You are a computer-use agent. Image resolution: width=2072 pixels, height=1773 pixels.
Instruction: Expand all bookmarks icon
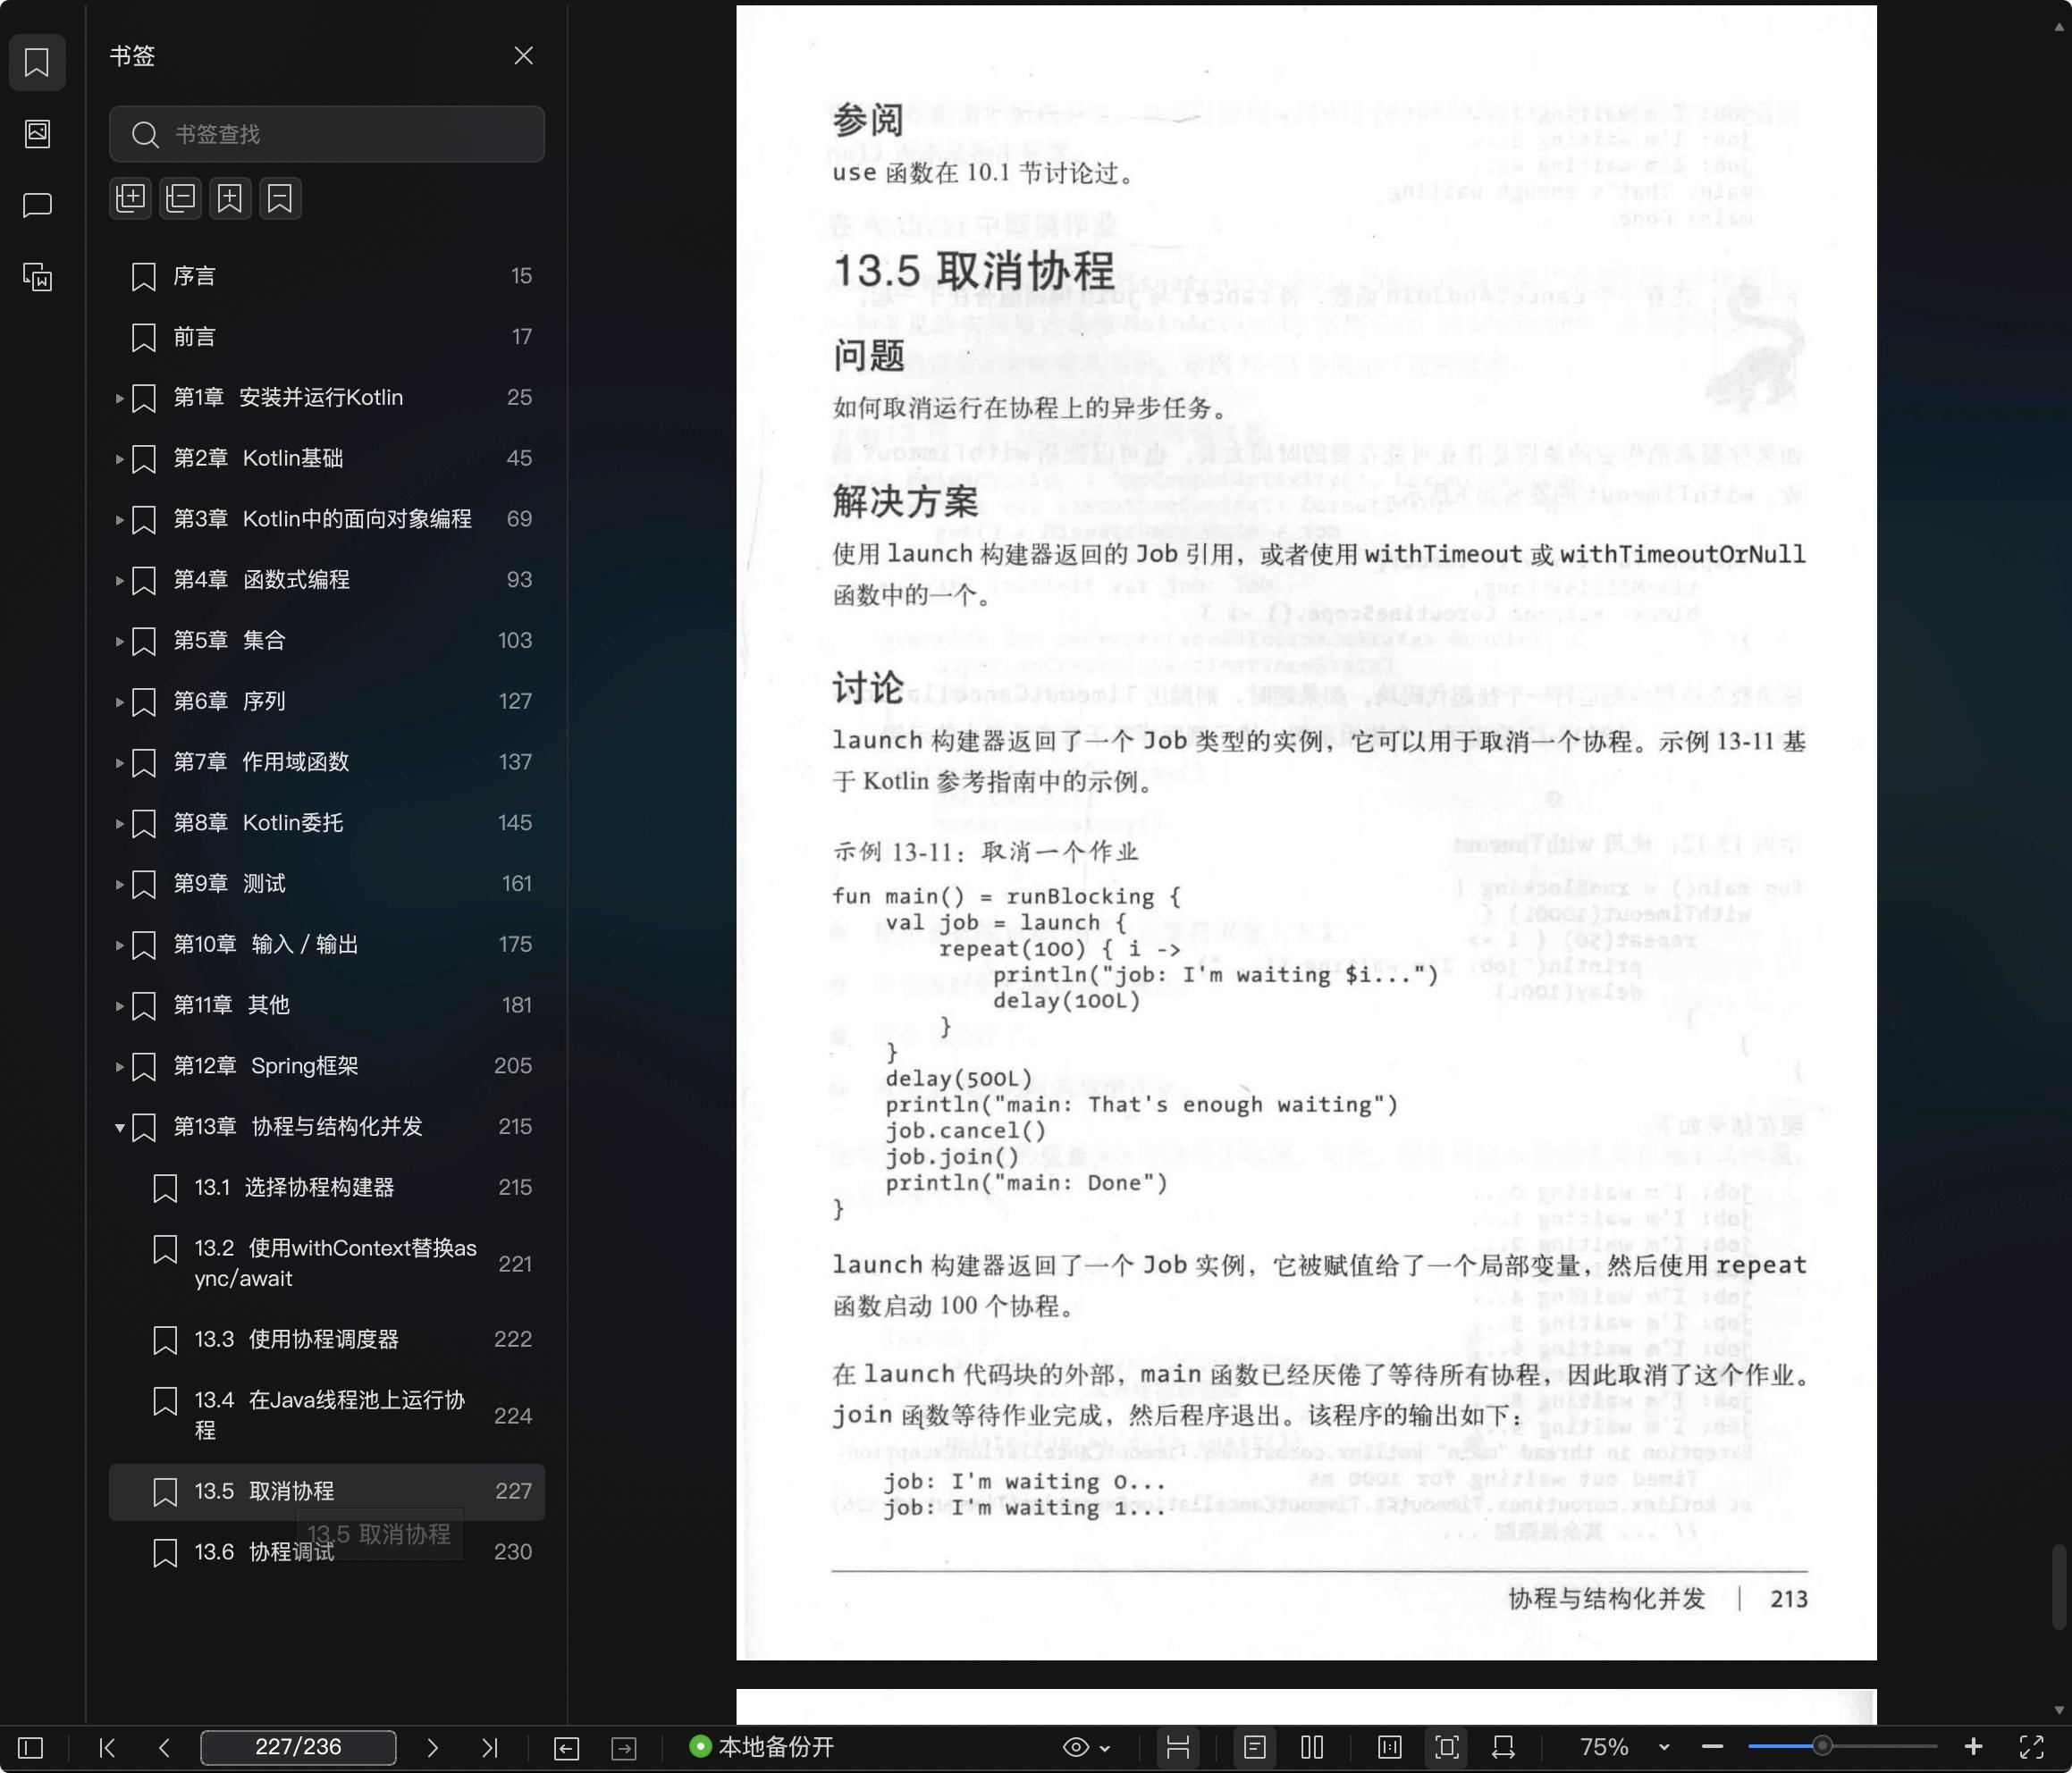(130, 198)
